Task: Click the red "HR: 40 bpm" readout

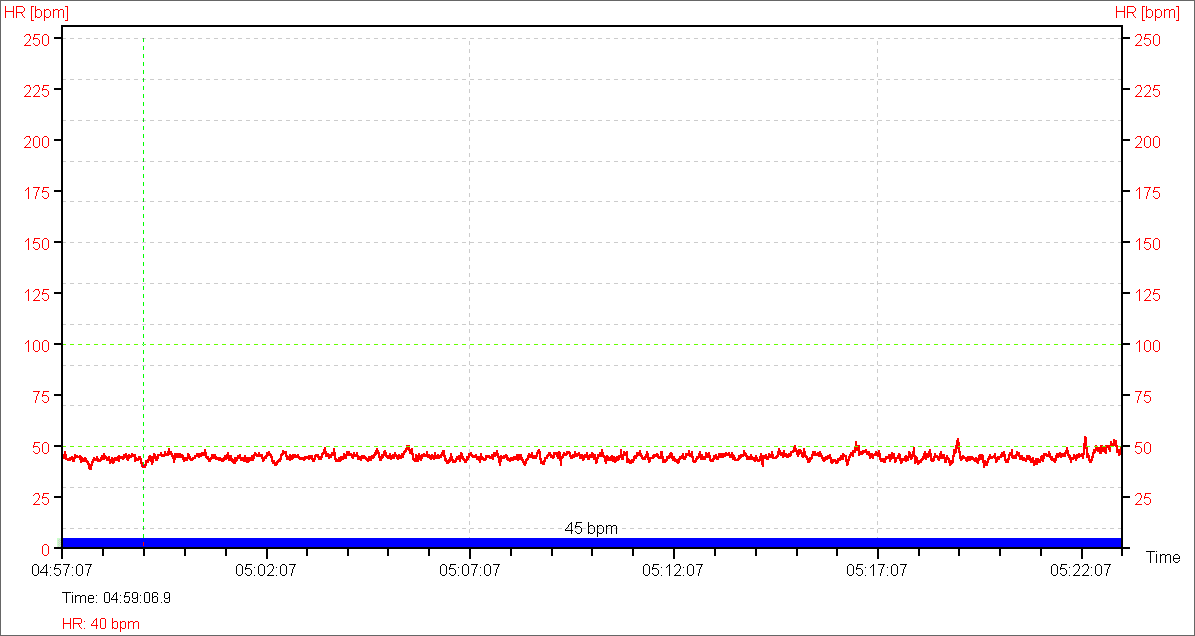Action: coord(101,624)
